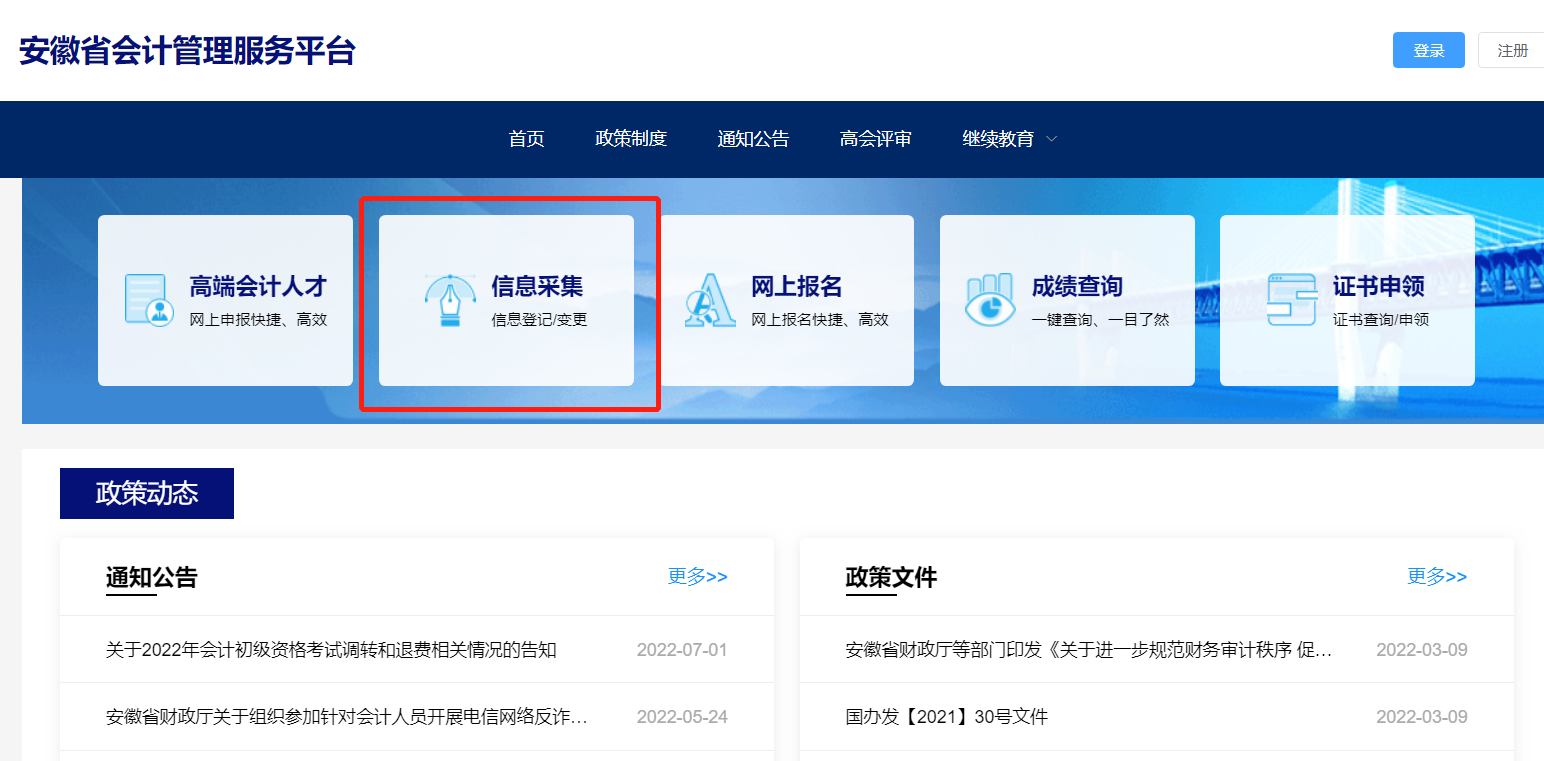Click the 通知公告 panel heading
This screenshot has height=761, width=1544.
[x=152, y=577]
